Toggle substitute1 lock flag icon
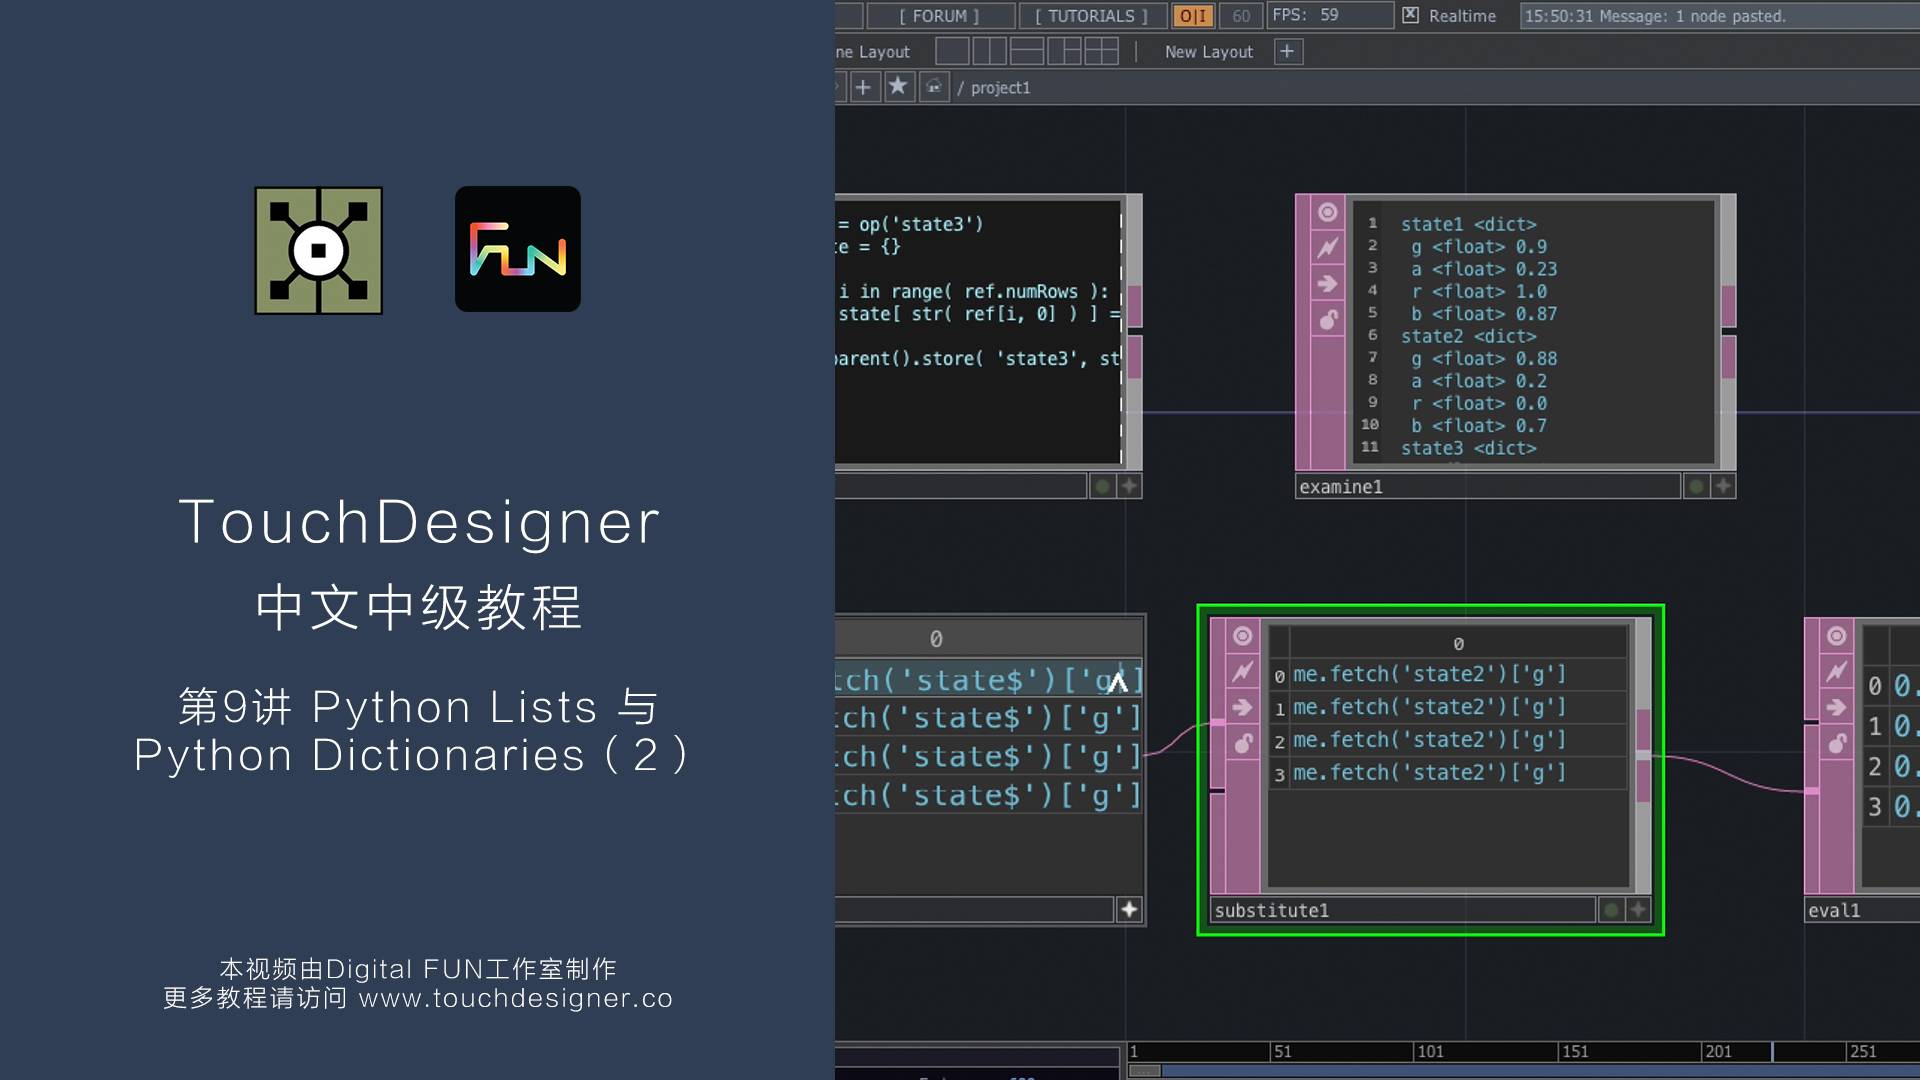The height and width of the screenshot is (1080, 1920). coord(1243,743)
